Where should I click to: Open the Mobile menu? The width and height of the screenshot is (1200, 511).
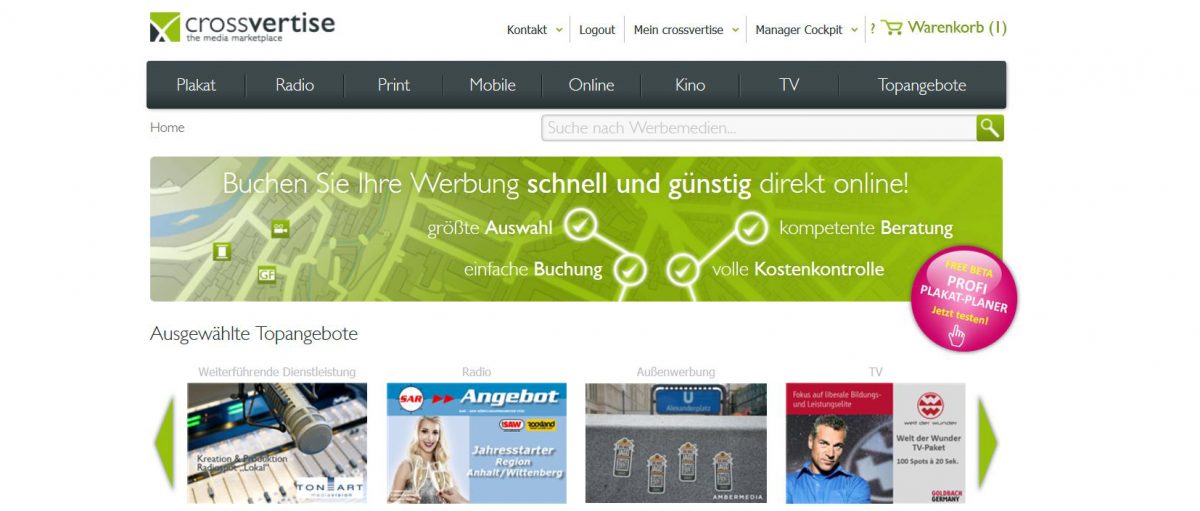(x=493, y=85)
